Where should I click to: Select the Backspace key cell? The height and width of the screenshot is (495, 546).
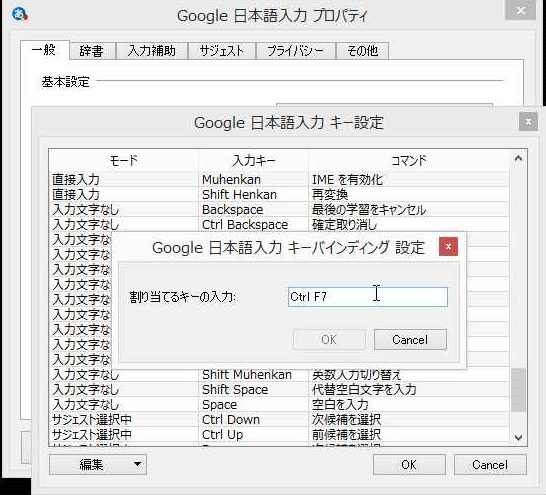[254, 210]
